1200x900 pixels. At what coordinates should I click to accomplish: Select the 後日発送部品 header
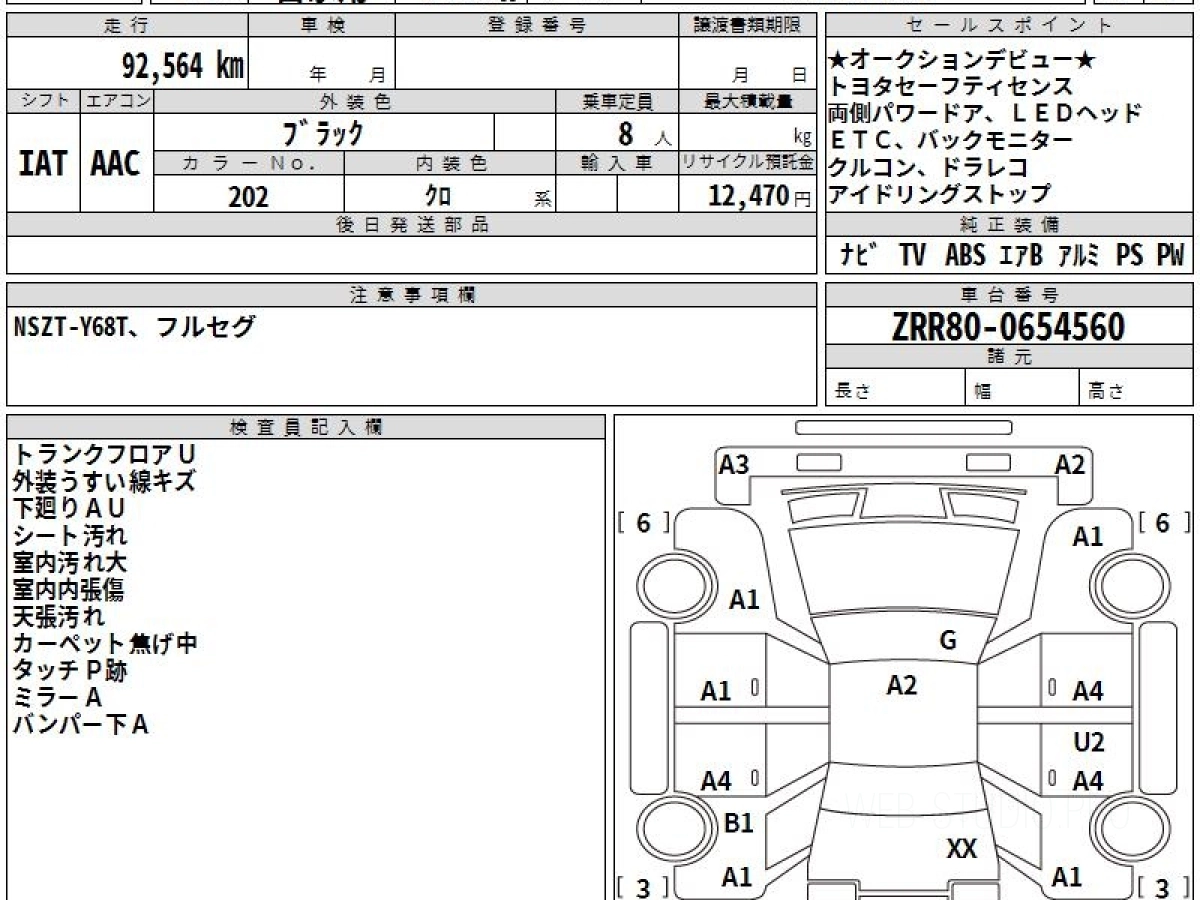[x=412, y=225]
